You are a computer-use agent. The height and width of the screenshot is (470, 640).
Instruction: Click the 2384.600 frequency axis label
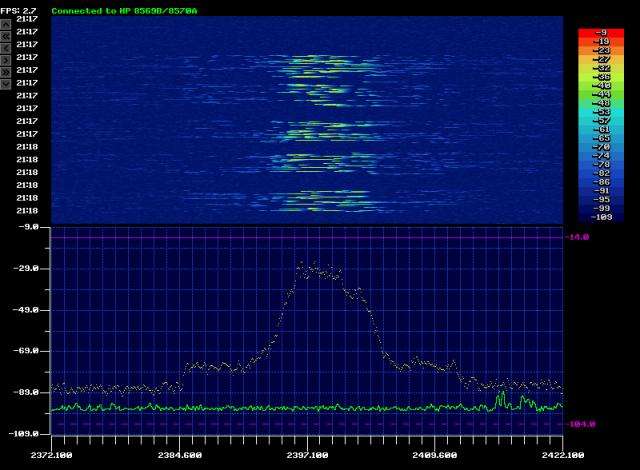(180, 455)
